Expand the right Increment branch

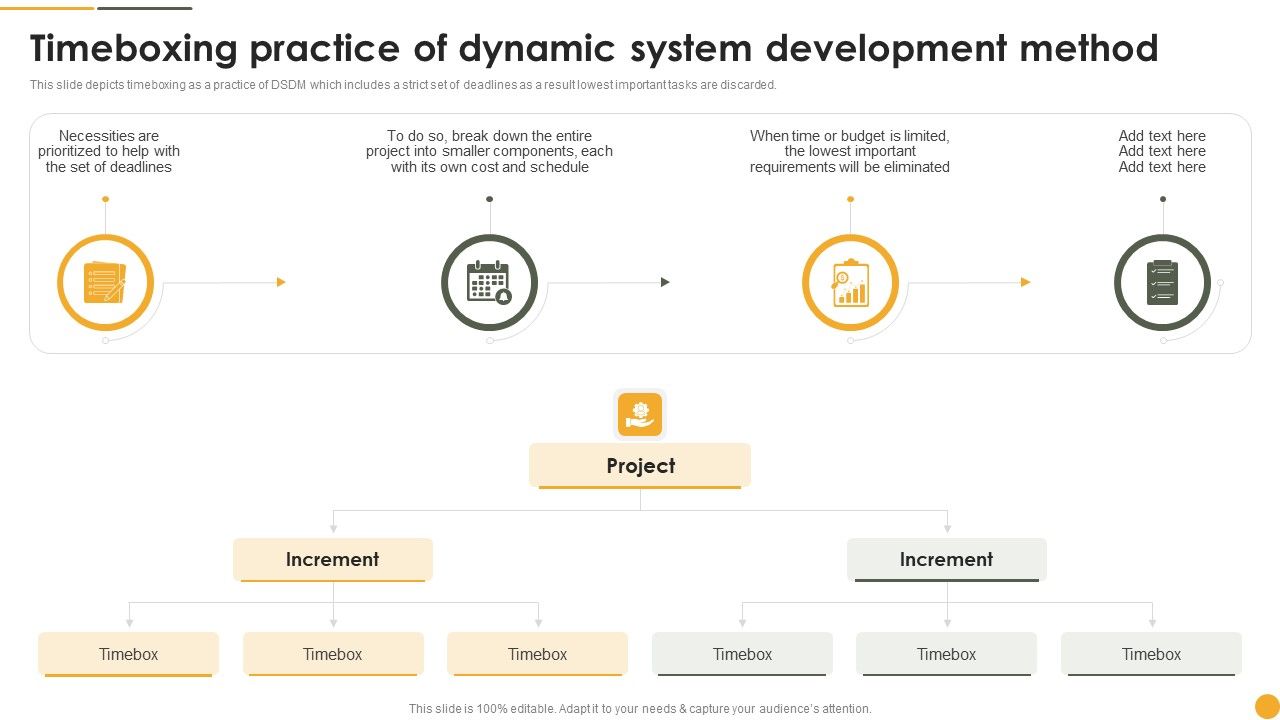(946, 559)
